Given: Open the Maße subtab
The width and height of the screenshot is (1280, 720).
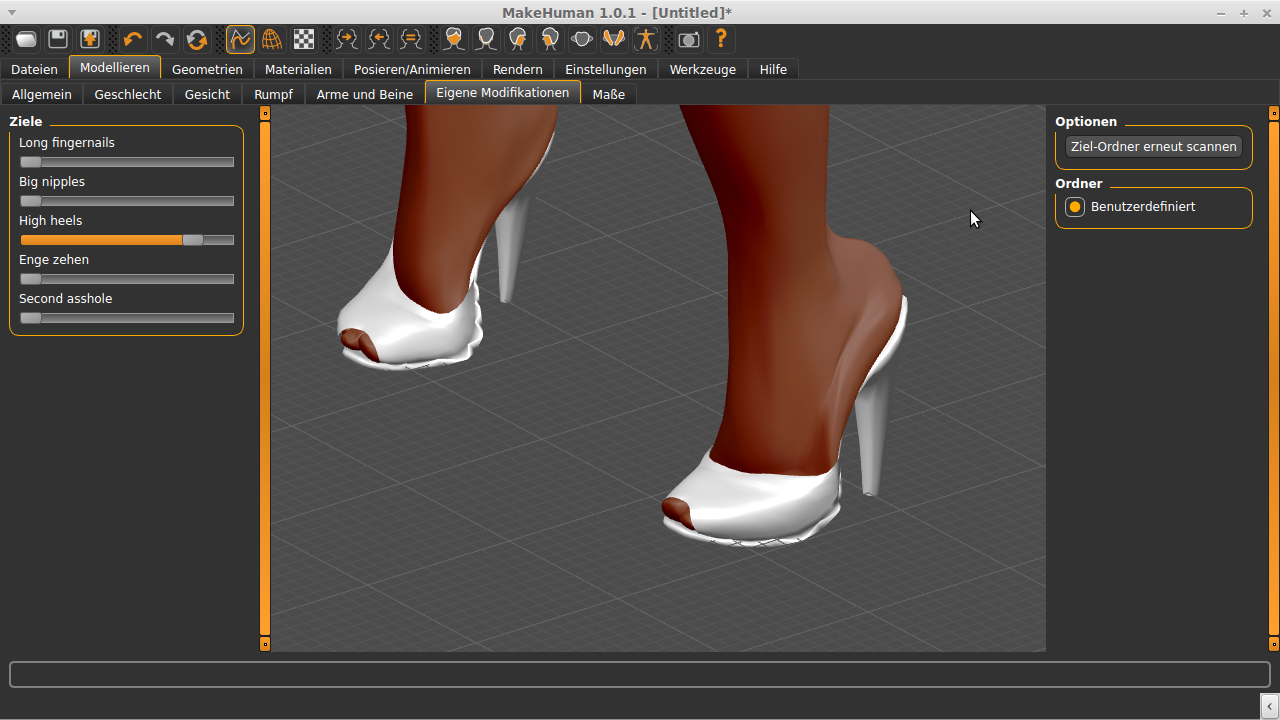Looking at the screenshot, I should click(608, 94).
